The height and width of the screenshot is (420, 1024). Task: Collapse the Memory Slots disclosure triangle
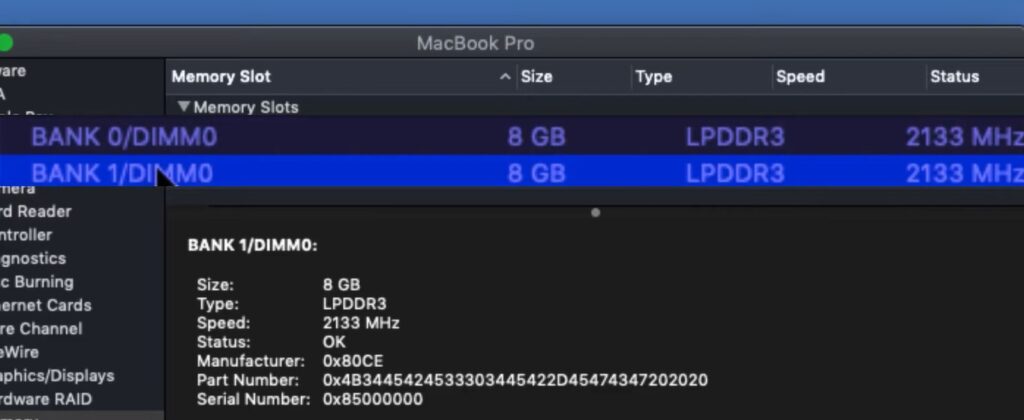(183, 107)
